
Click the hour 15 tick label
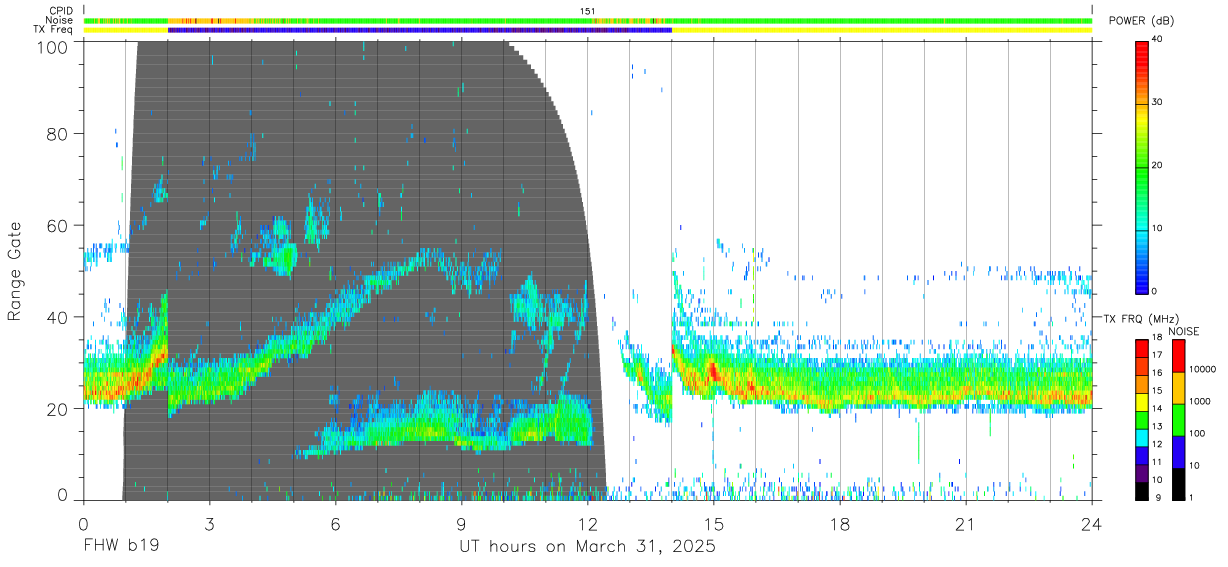pos(714,524)
